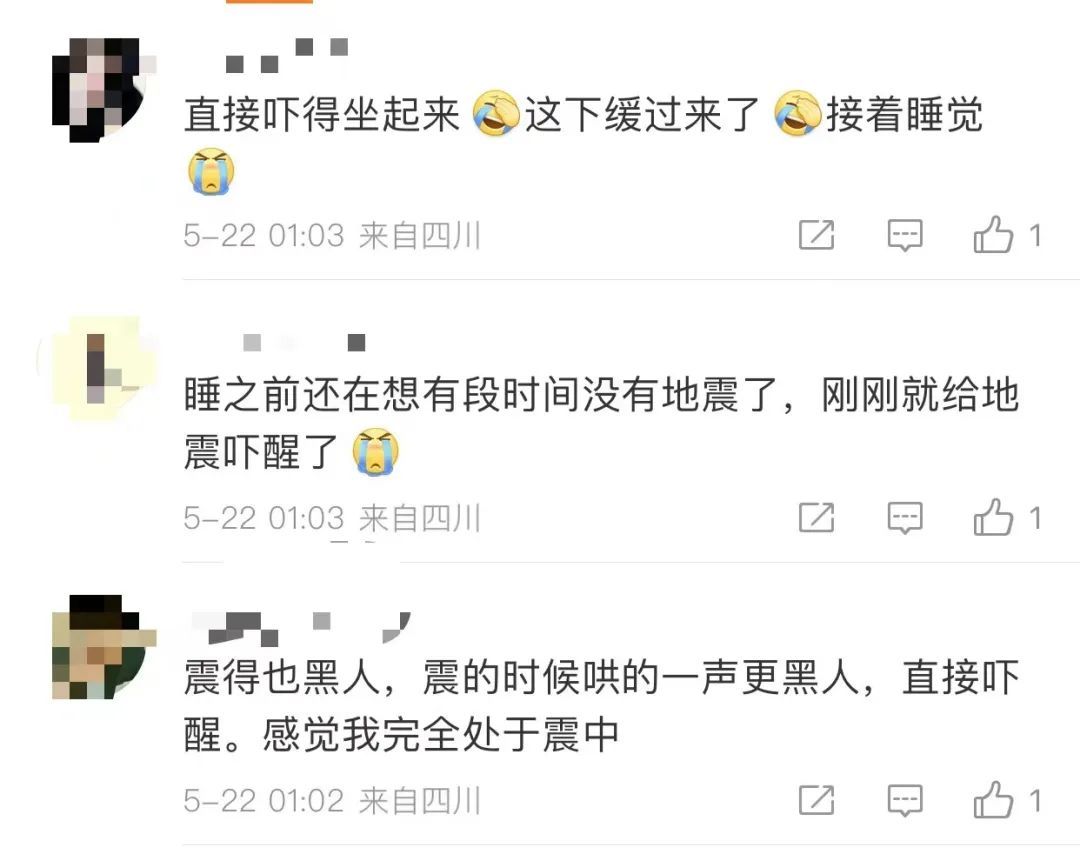Screen dimensions: 1080x861
Task: Tap the second commenter's blurred username
Action: [304, 342]
